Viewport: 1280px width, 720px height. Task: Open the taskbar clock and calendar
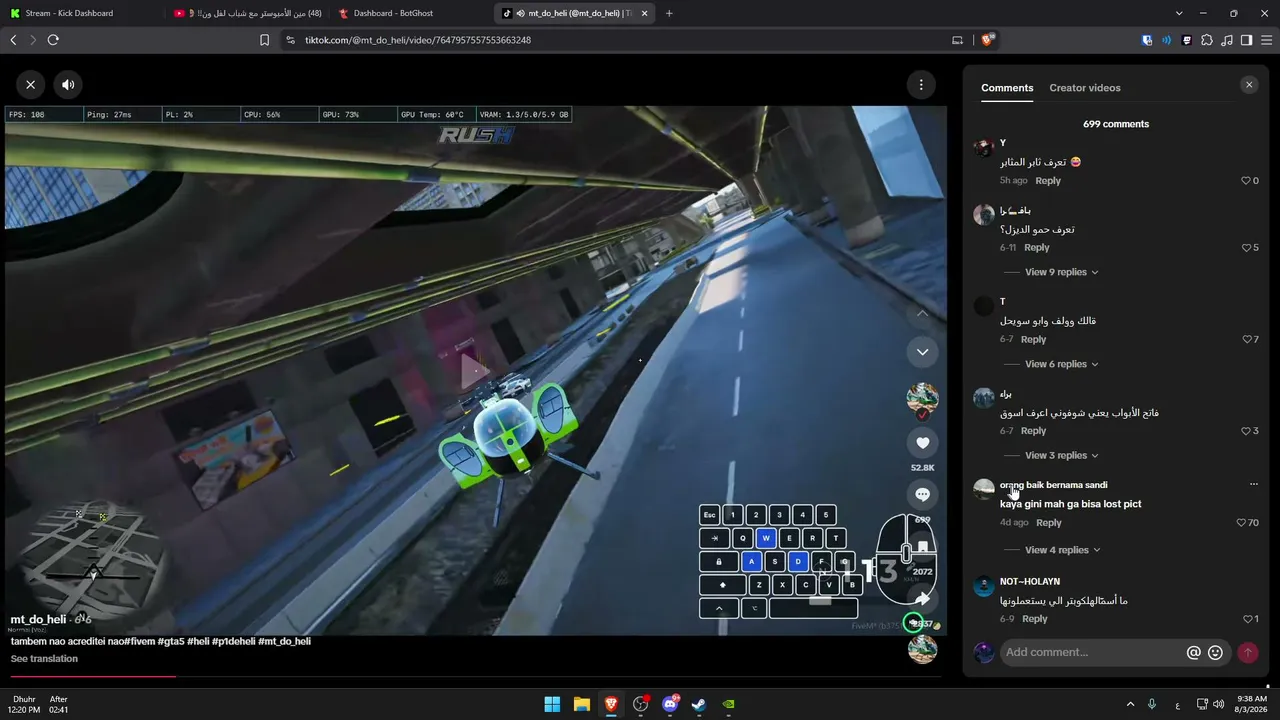pyautogui.click(x=1251, y=704)
